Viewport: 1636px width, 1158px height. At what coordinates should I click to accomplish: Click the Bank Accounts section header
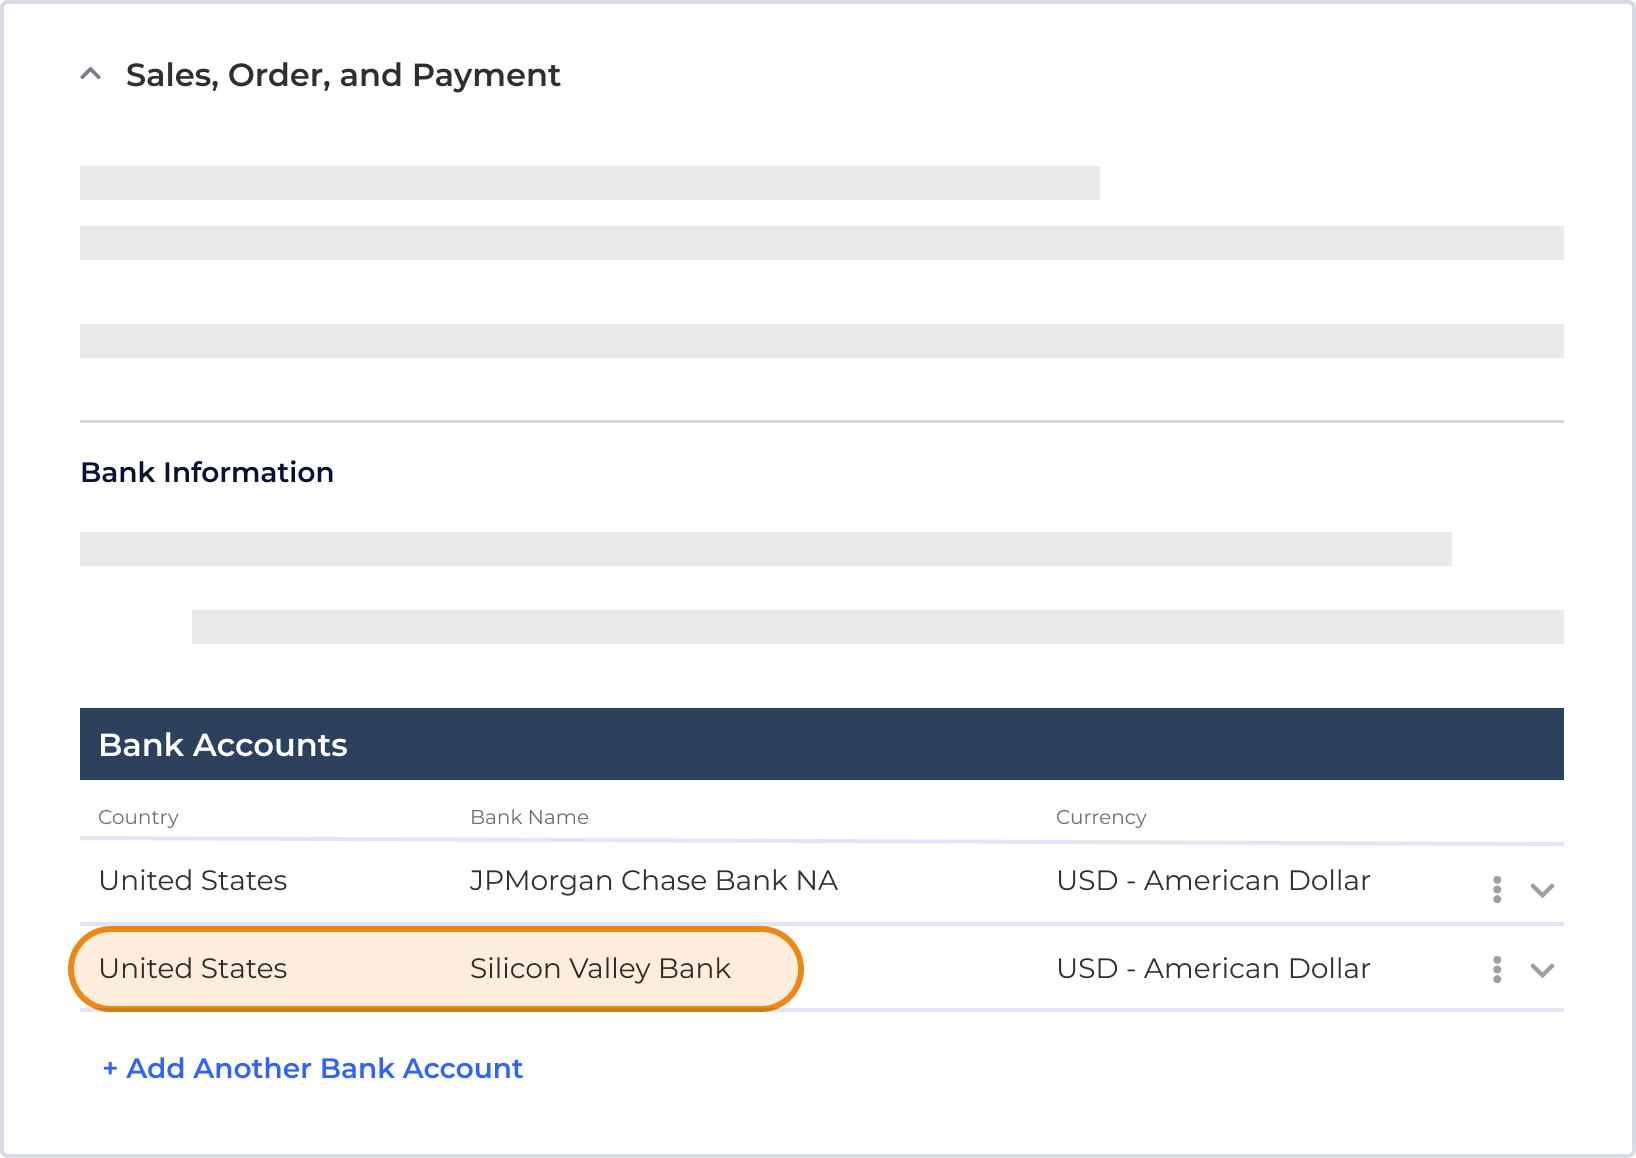pos(222,744)
